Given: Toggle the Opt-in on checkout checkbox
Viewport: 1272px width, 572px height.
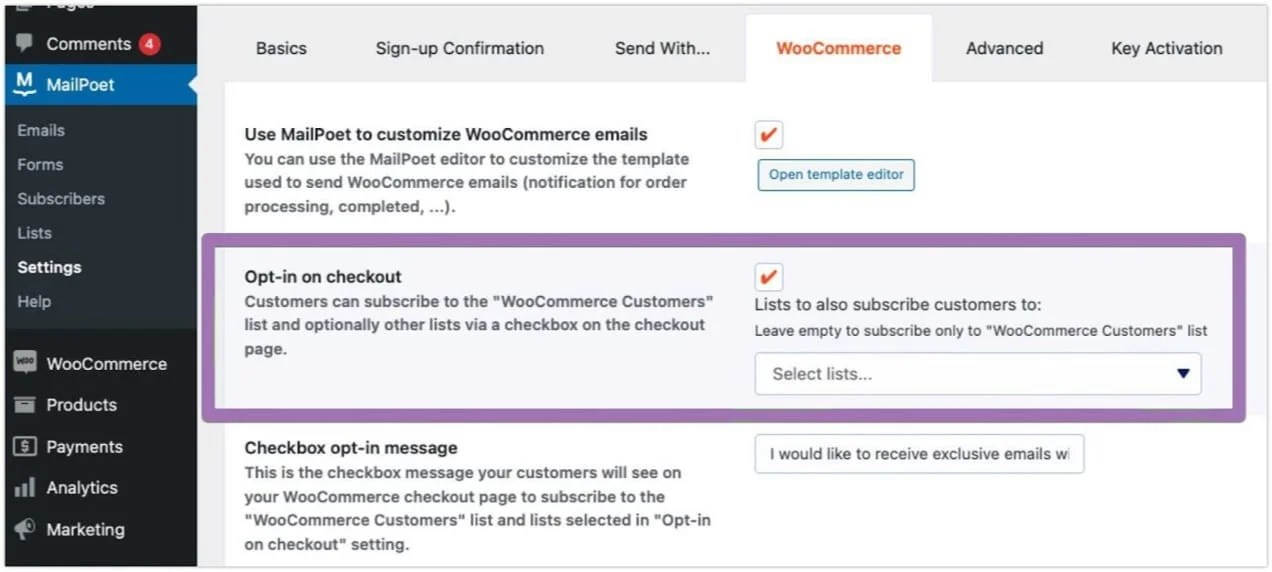Looking at the screenshot, I should (769, 277).
